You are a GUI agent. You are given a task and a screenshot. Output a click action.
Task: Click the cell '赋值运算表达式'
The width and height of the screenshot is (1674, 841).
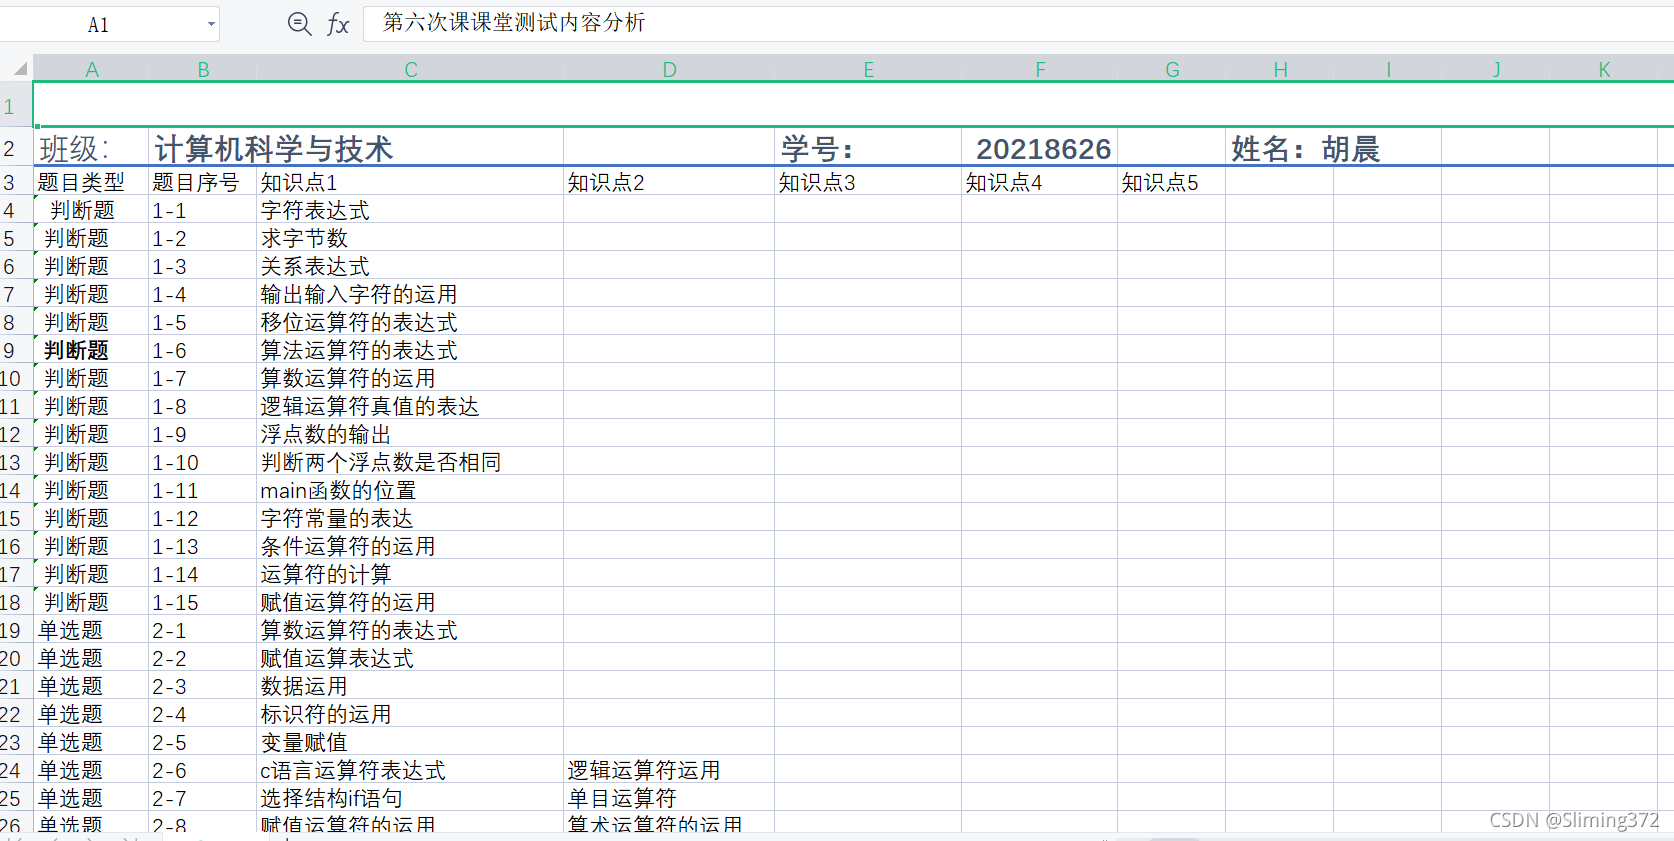[410, 658]
